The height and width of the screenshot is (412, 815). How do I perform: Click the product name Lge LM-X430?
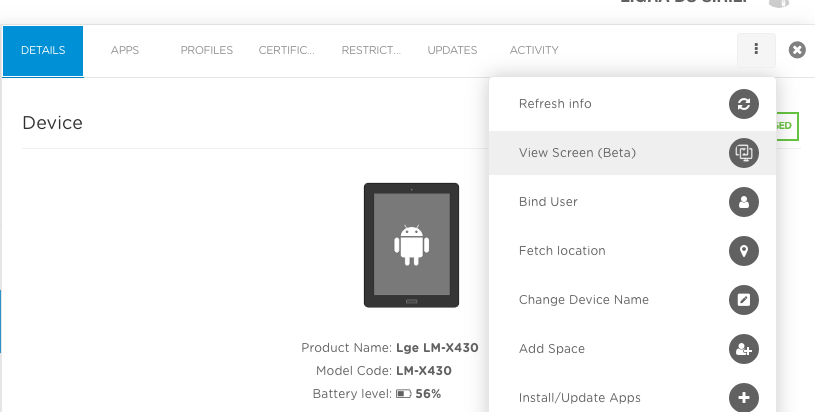coord(437,348)
